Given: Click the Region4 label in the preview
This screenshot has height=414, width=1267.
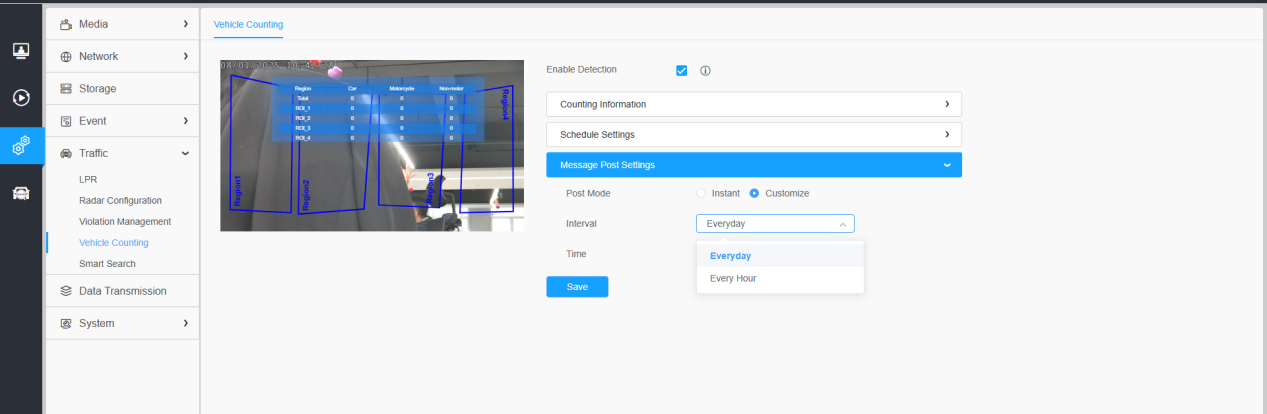Looking at the screenshot, I should click(x=505, y=104).
